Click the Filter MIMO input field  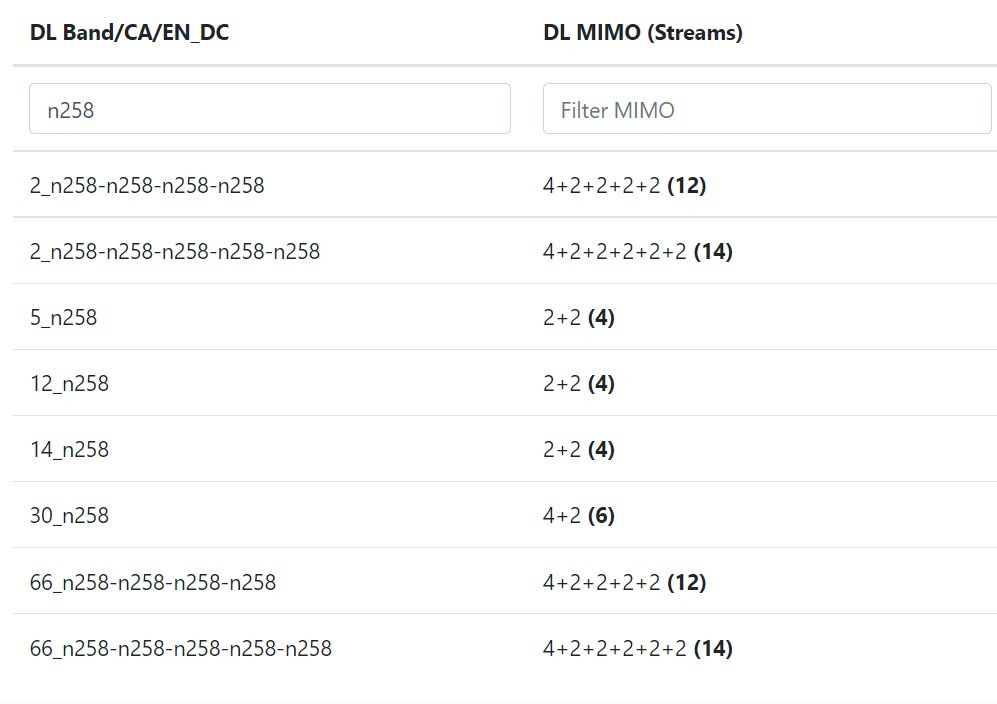[767, 109]
